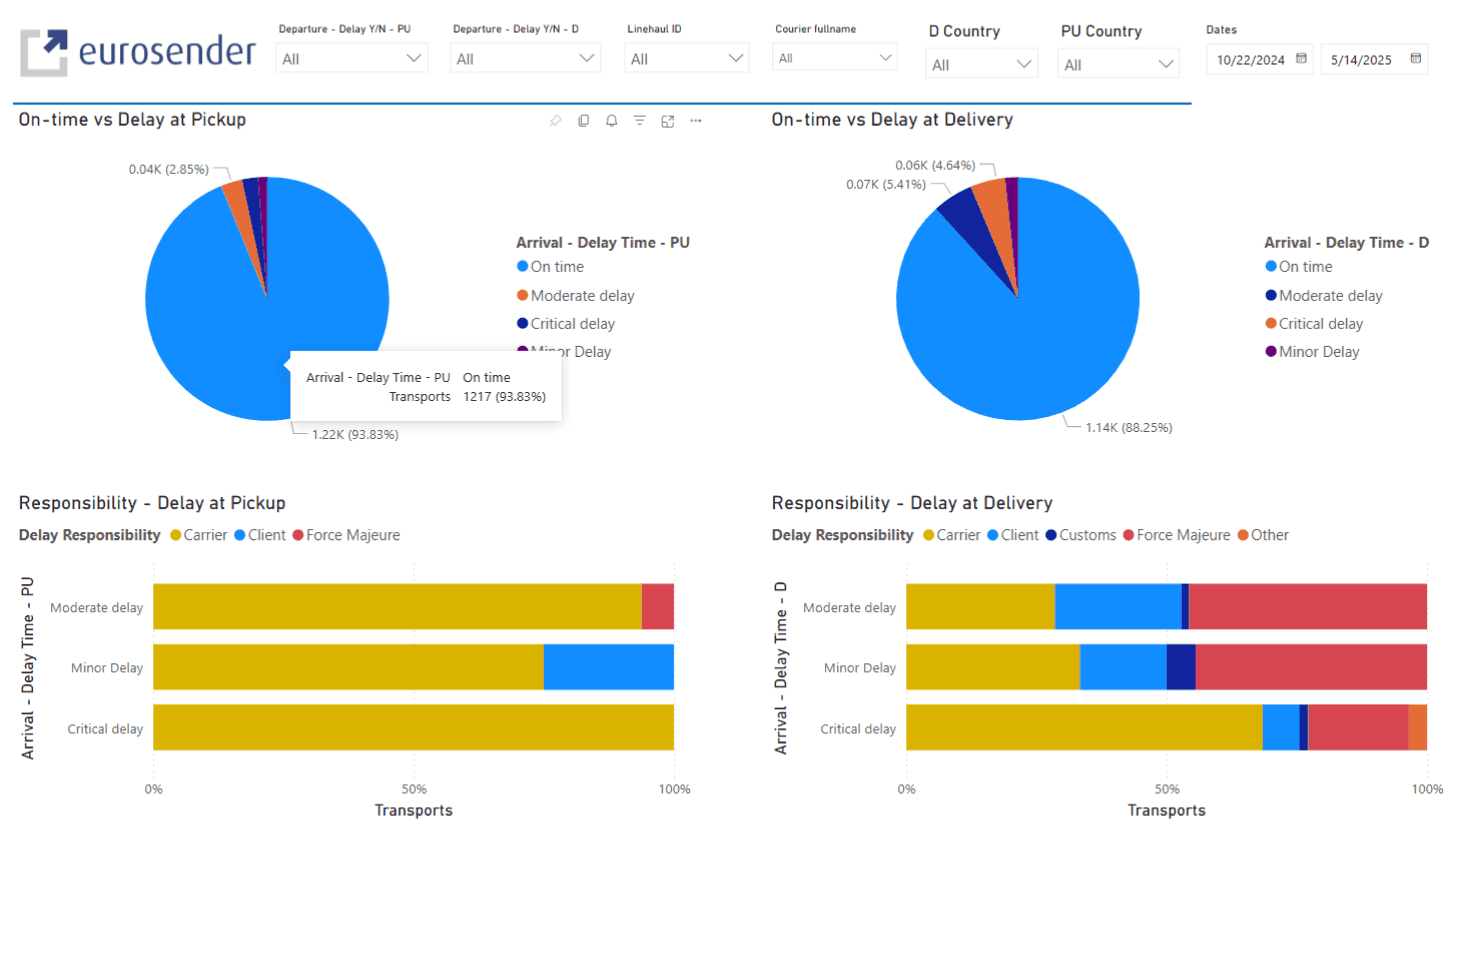This screenshot has height=953, width=1464.
Task: Open pickup pie chart in focus mode
Action: click(x=667, y=121)
